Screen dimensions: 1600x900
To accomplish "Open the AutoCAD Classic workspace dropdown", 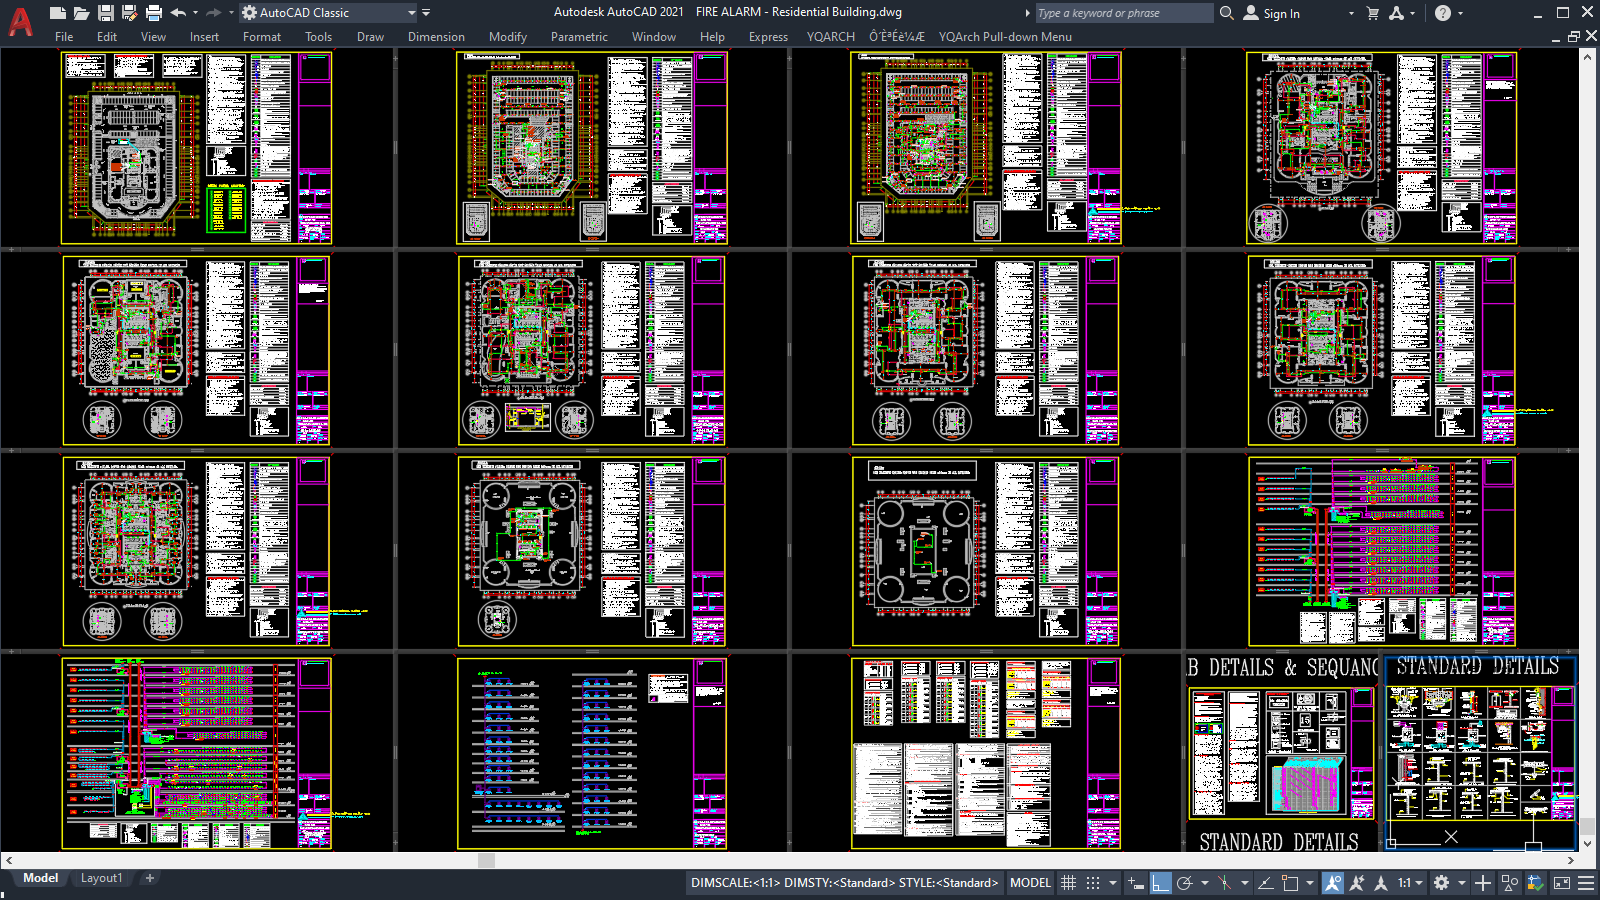I will click(x=412, y=12).
